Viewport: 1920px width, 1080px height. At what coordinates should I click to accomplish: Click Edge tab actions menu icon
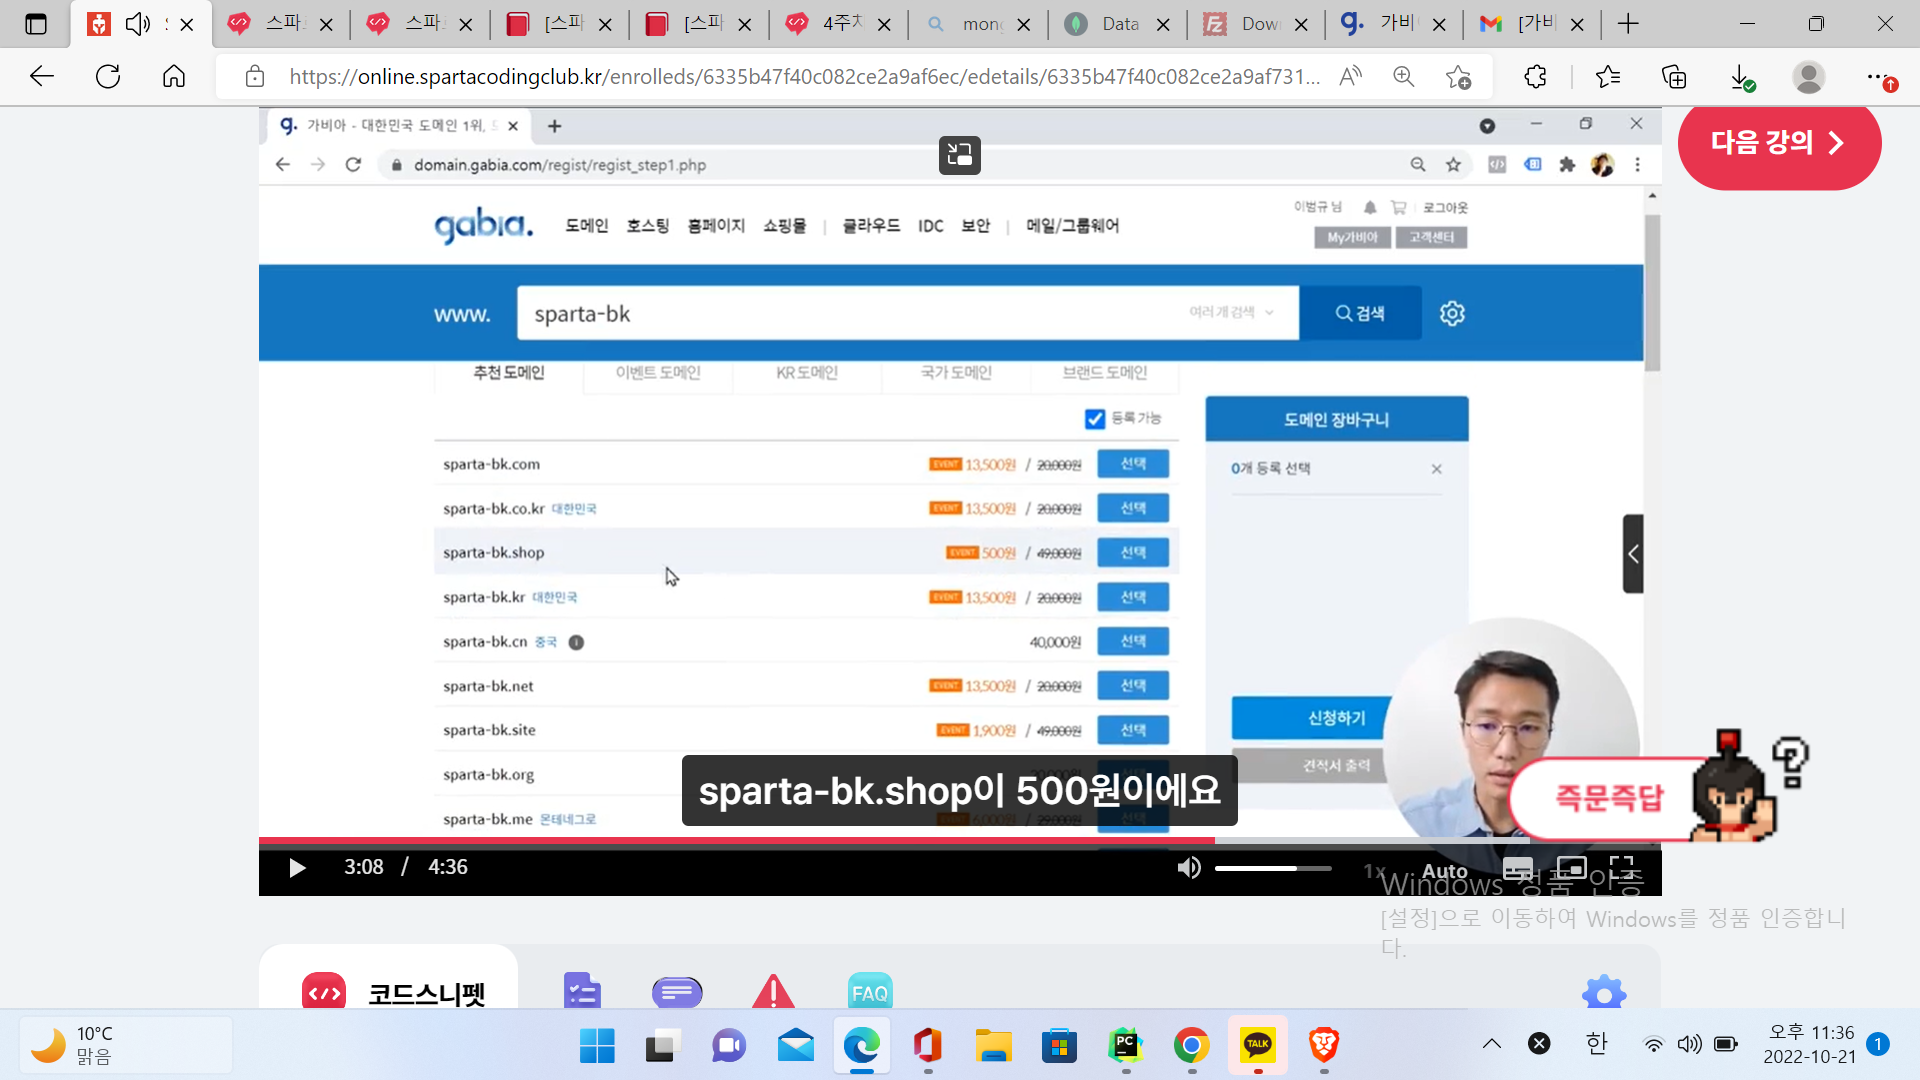(x=36, y=24)
